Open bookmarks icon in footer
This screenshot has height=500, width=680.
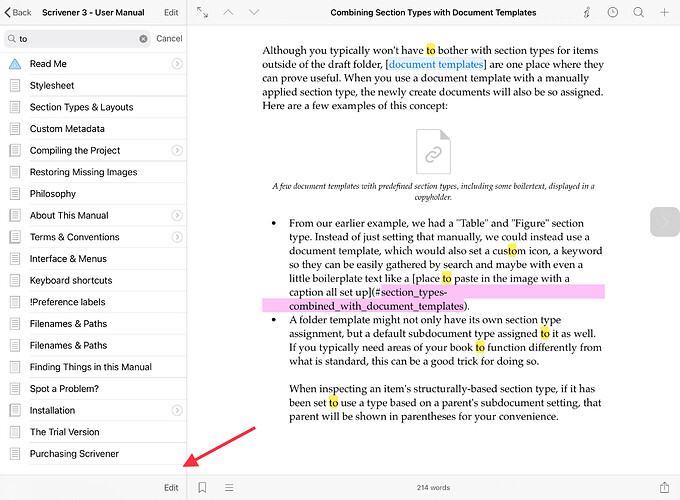coord(202,488)
